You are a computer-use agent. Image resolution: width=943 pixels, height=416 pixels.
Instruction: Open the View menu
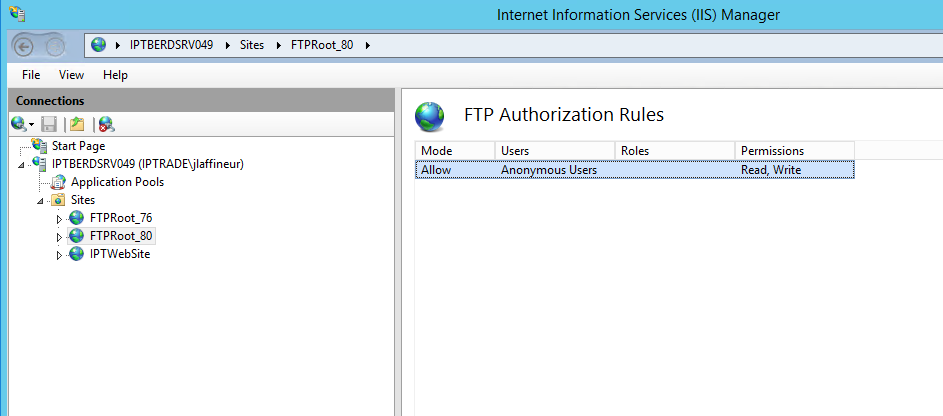[x=72, y=75]
